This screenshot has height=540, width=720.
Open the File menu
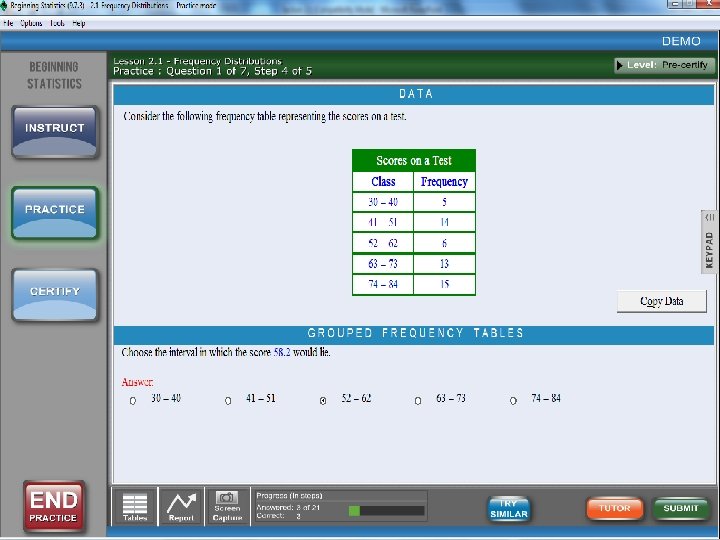point(8,23)
